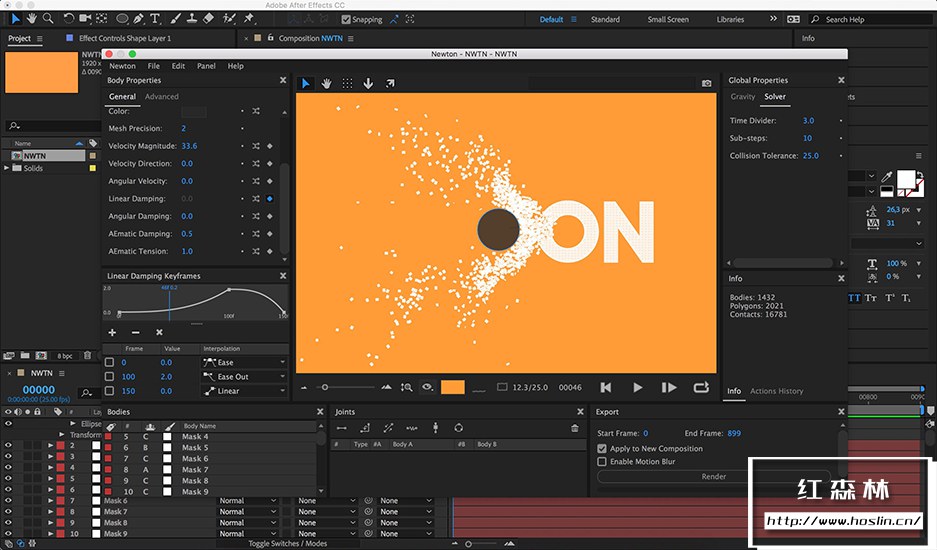Open Mask 6 Normal blend mode dropdown
The image size is (937, 550).
click(247, 501)
